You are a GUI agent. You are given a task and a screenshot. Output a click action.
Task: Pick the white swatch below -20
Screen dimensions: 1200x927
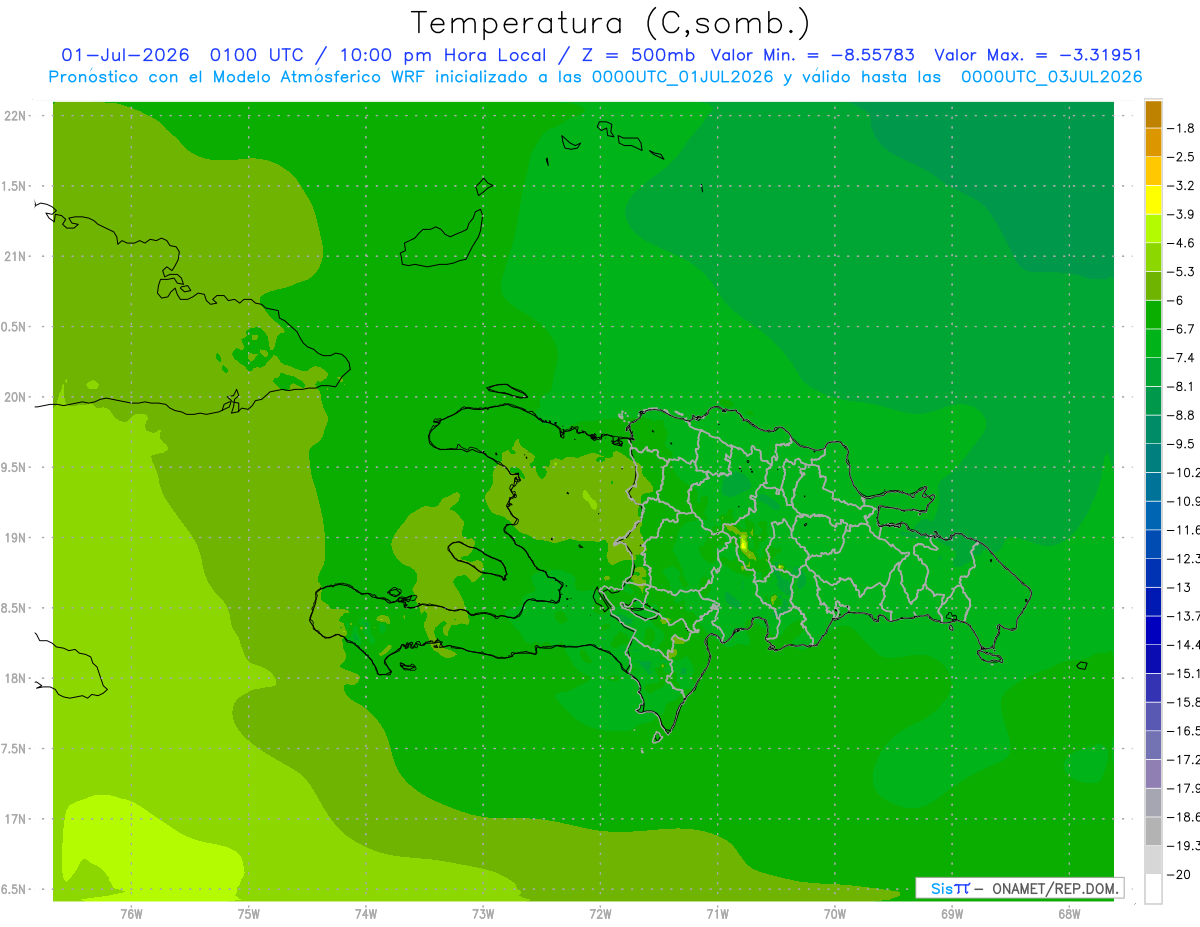1153,889
